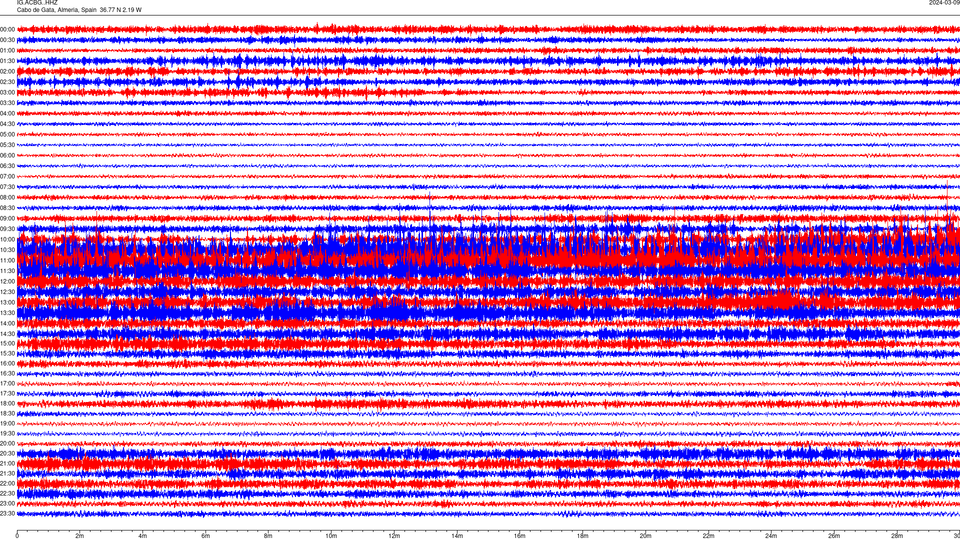
Task: Select the 23:00 time row label
Action: click(7, 503)
